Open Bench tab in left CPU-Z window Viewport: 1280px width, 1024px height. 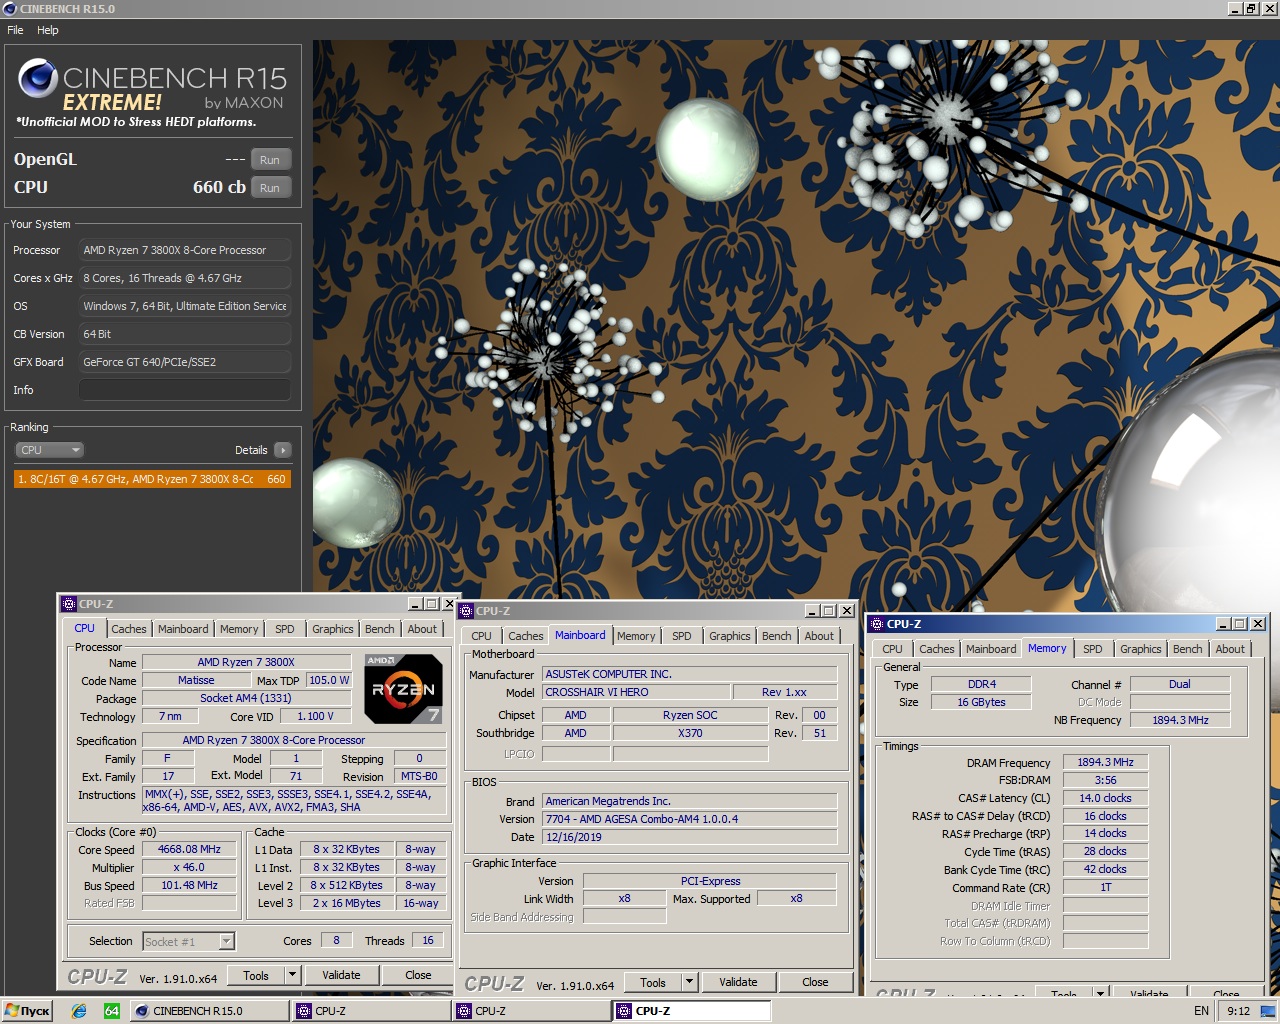point(380,629)
